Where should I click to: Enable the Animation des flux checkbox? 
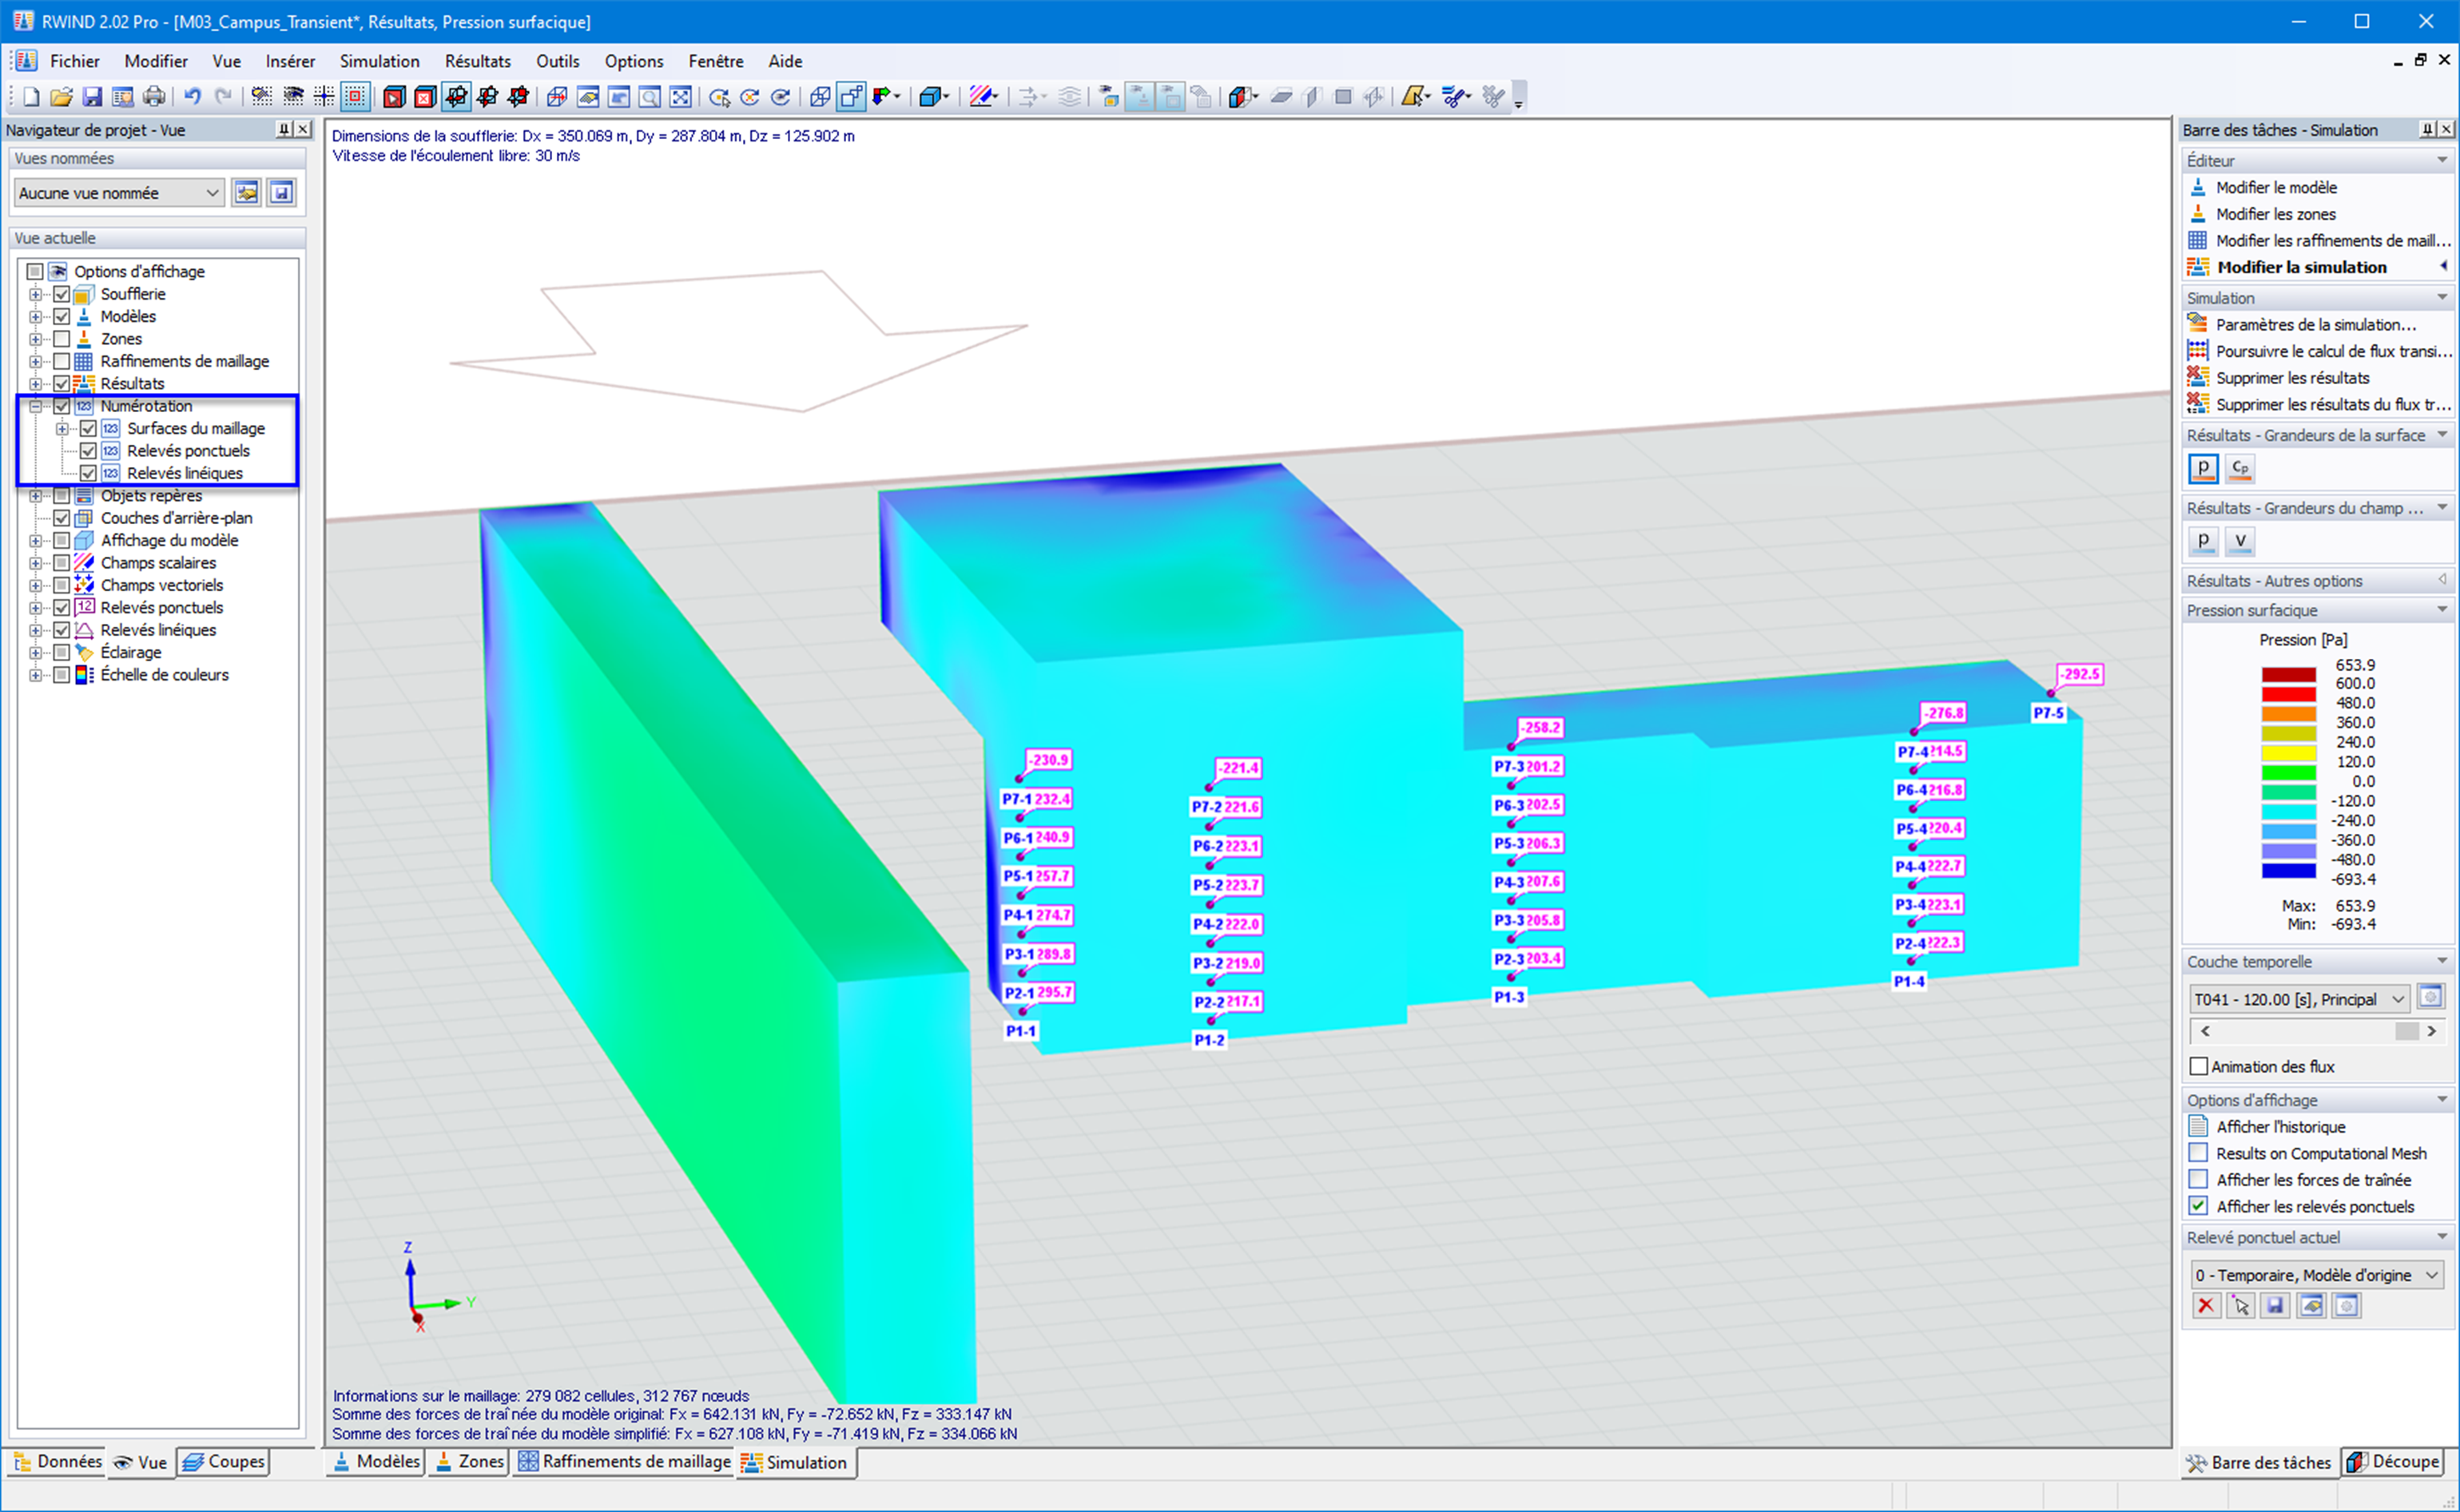click(x=2198, y=1066)
